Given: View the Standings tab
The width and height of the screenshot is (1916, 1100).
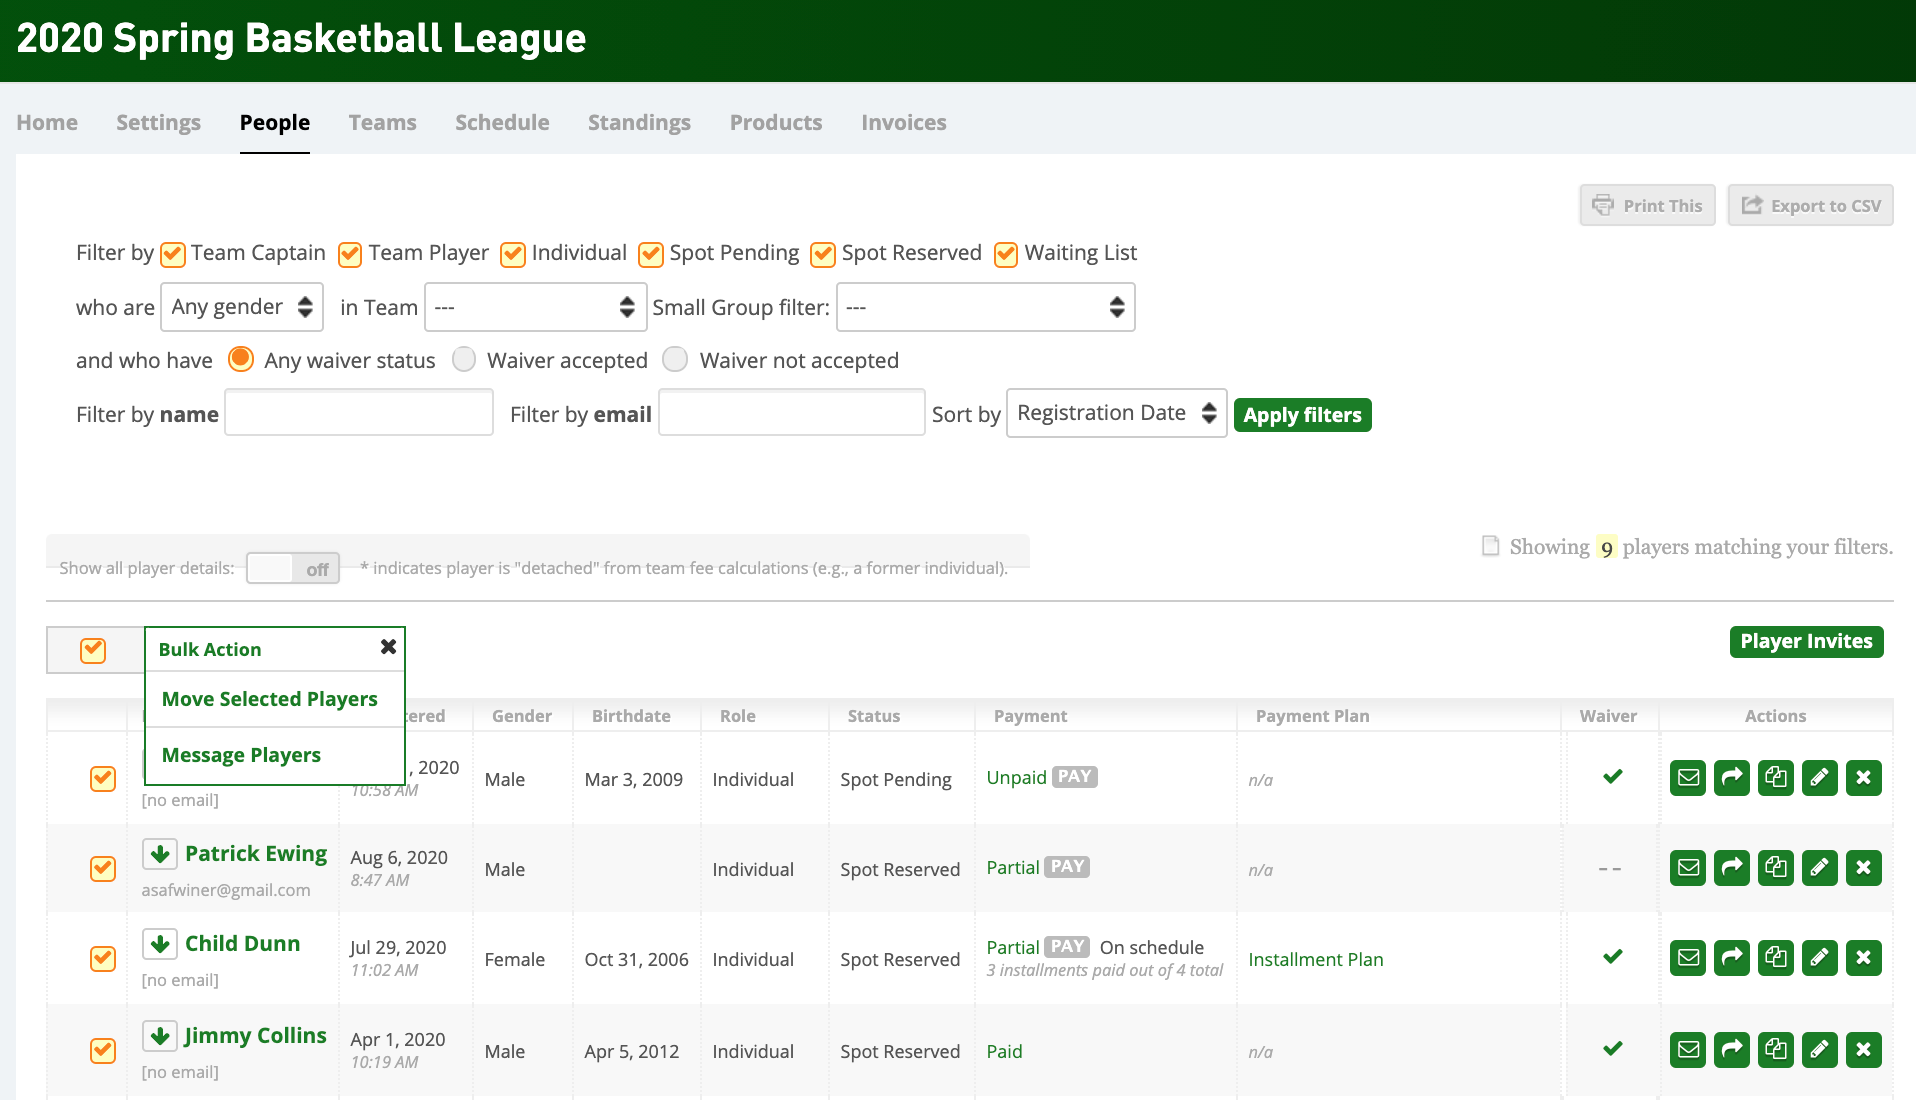Looking at the screenshot, I should 639,122.
